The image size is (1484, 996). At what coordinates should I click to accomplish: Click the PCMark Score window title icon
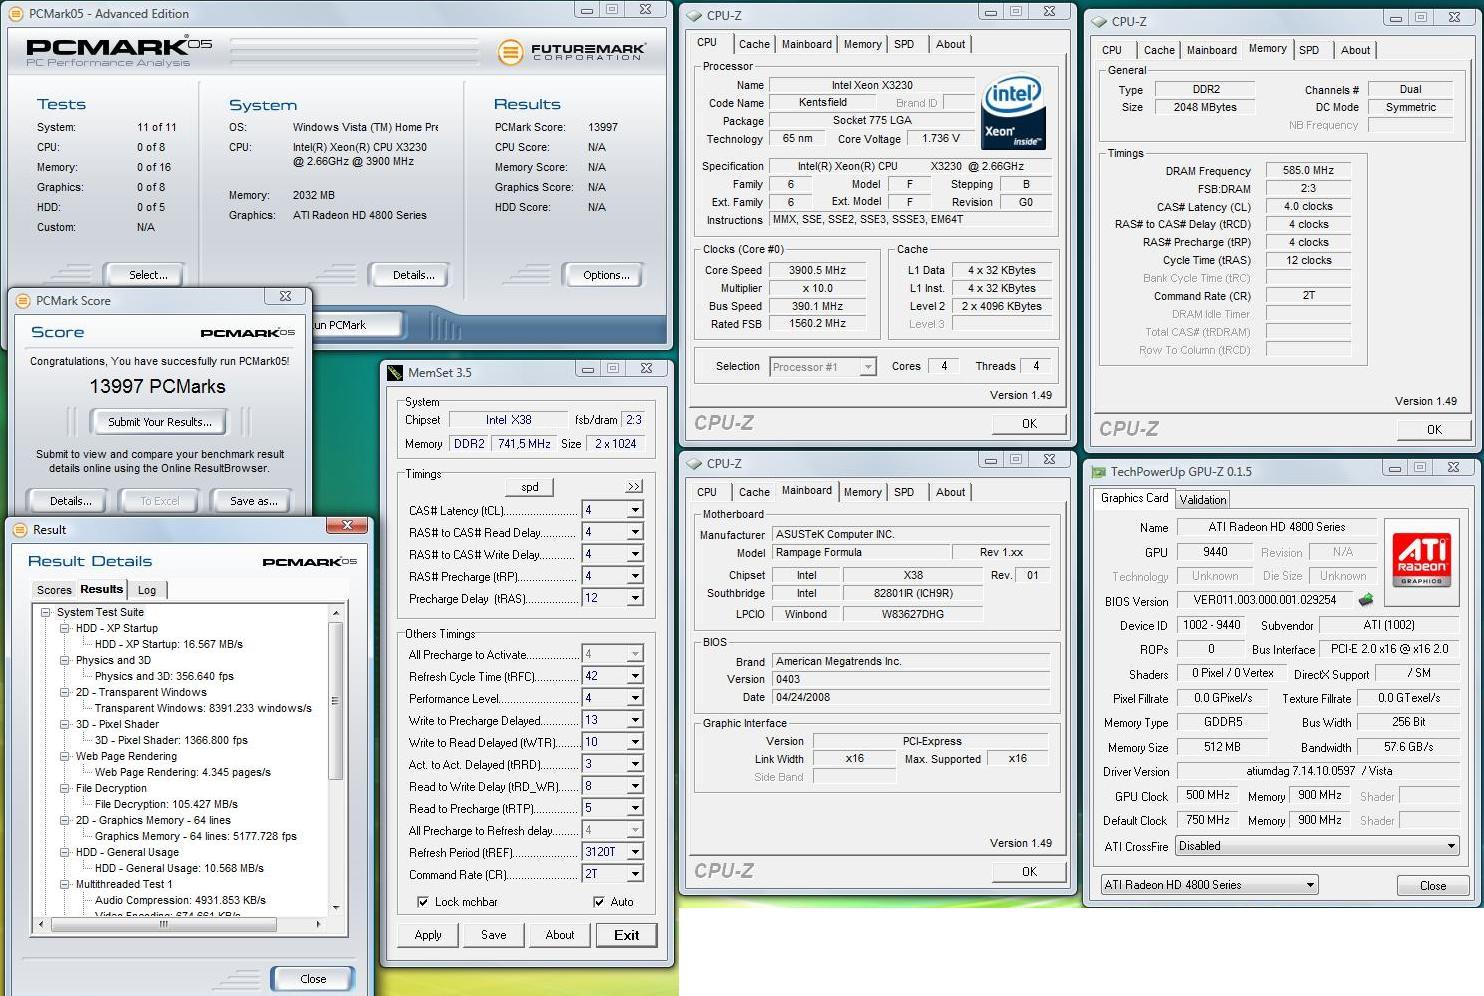(22, 300)
